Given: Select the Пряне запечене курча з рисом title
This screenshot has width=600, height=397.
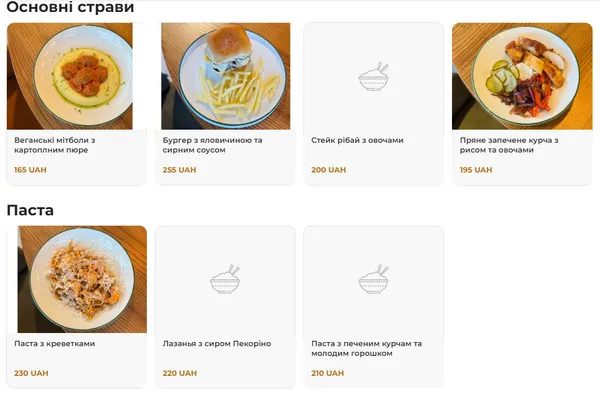Looking at the screenshot, I should pos(509,145).
